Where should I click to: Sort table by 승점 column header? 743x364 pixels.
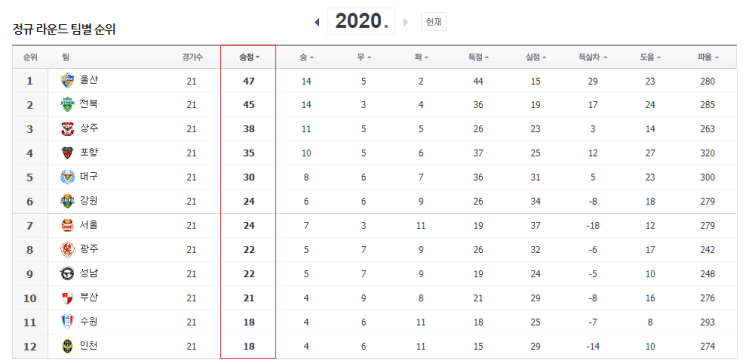pos(249,57)
